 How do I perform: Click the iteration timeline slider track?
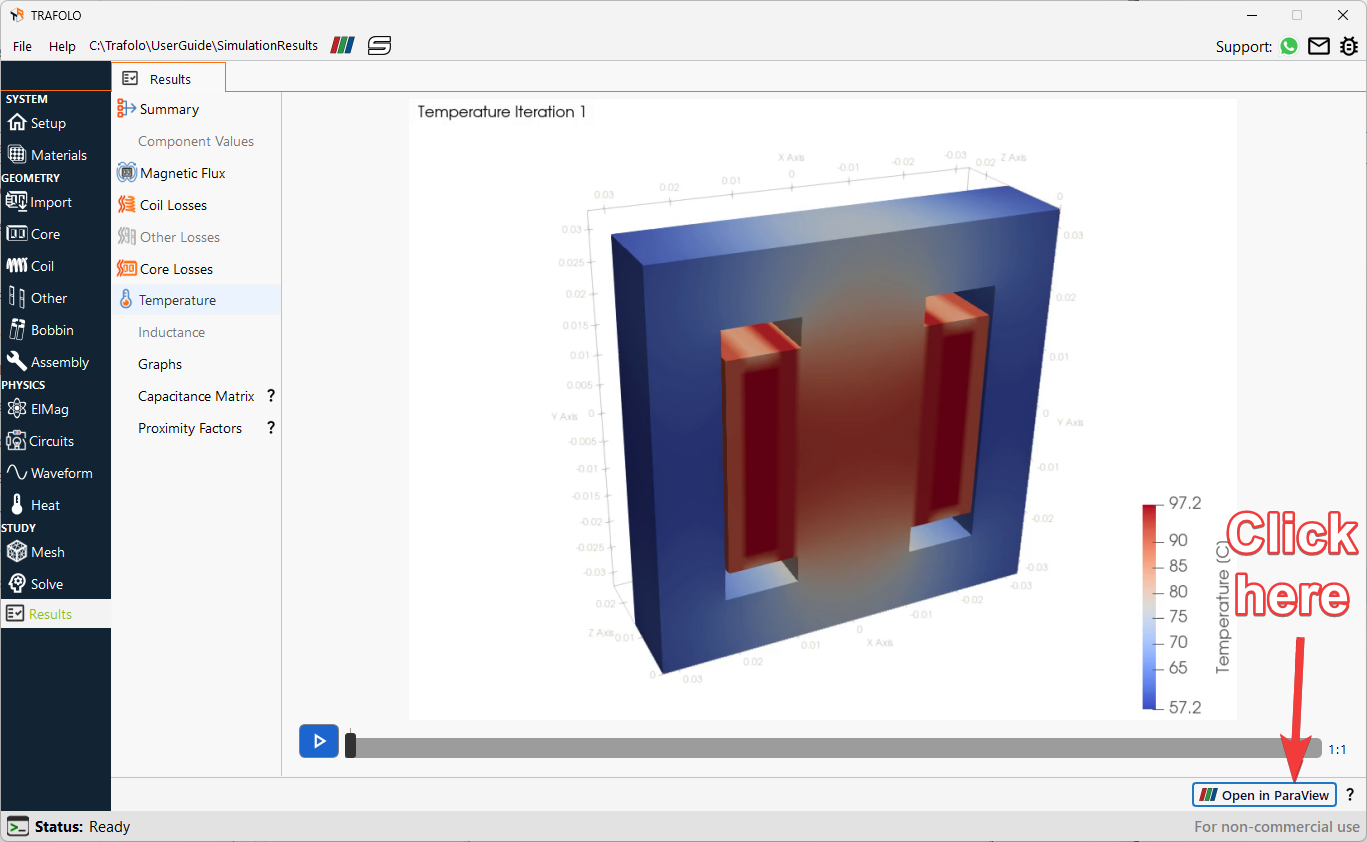pos(833,748)
